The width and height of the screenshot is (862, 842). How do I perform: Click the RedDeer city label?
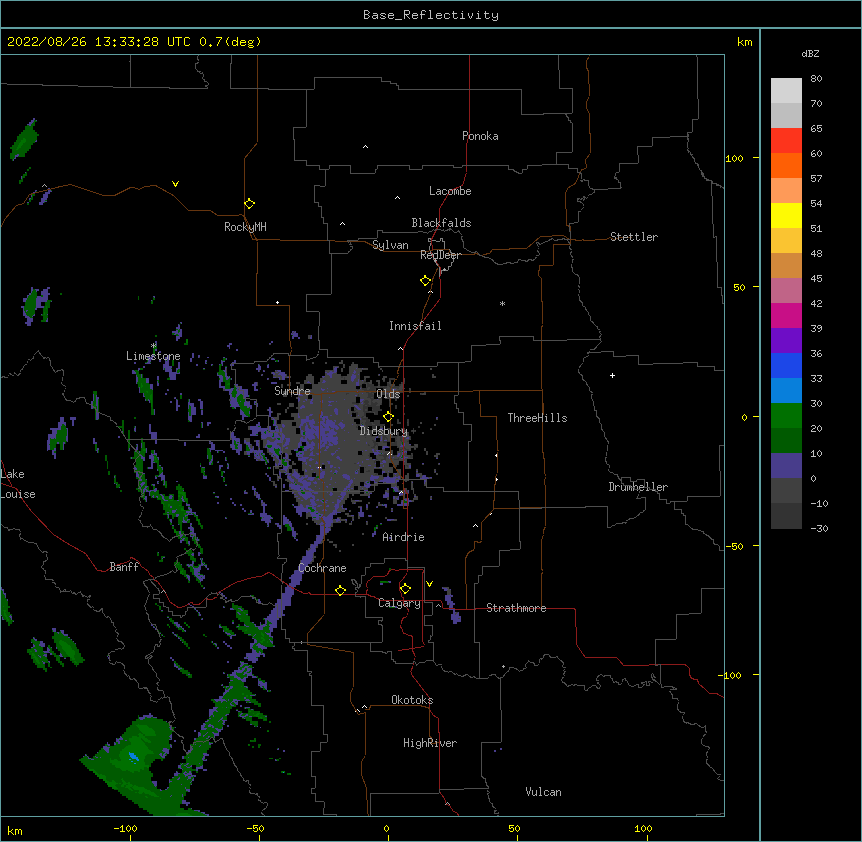point(440,255)
